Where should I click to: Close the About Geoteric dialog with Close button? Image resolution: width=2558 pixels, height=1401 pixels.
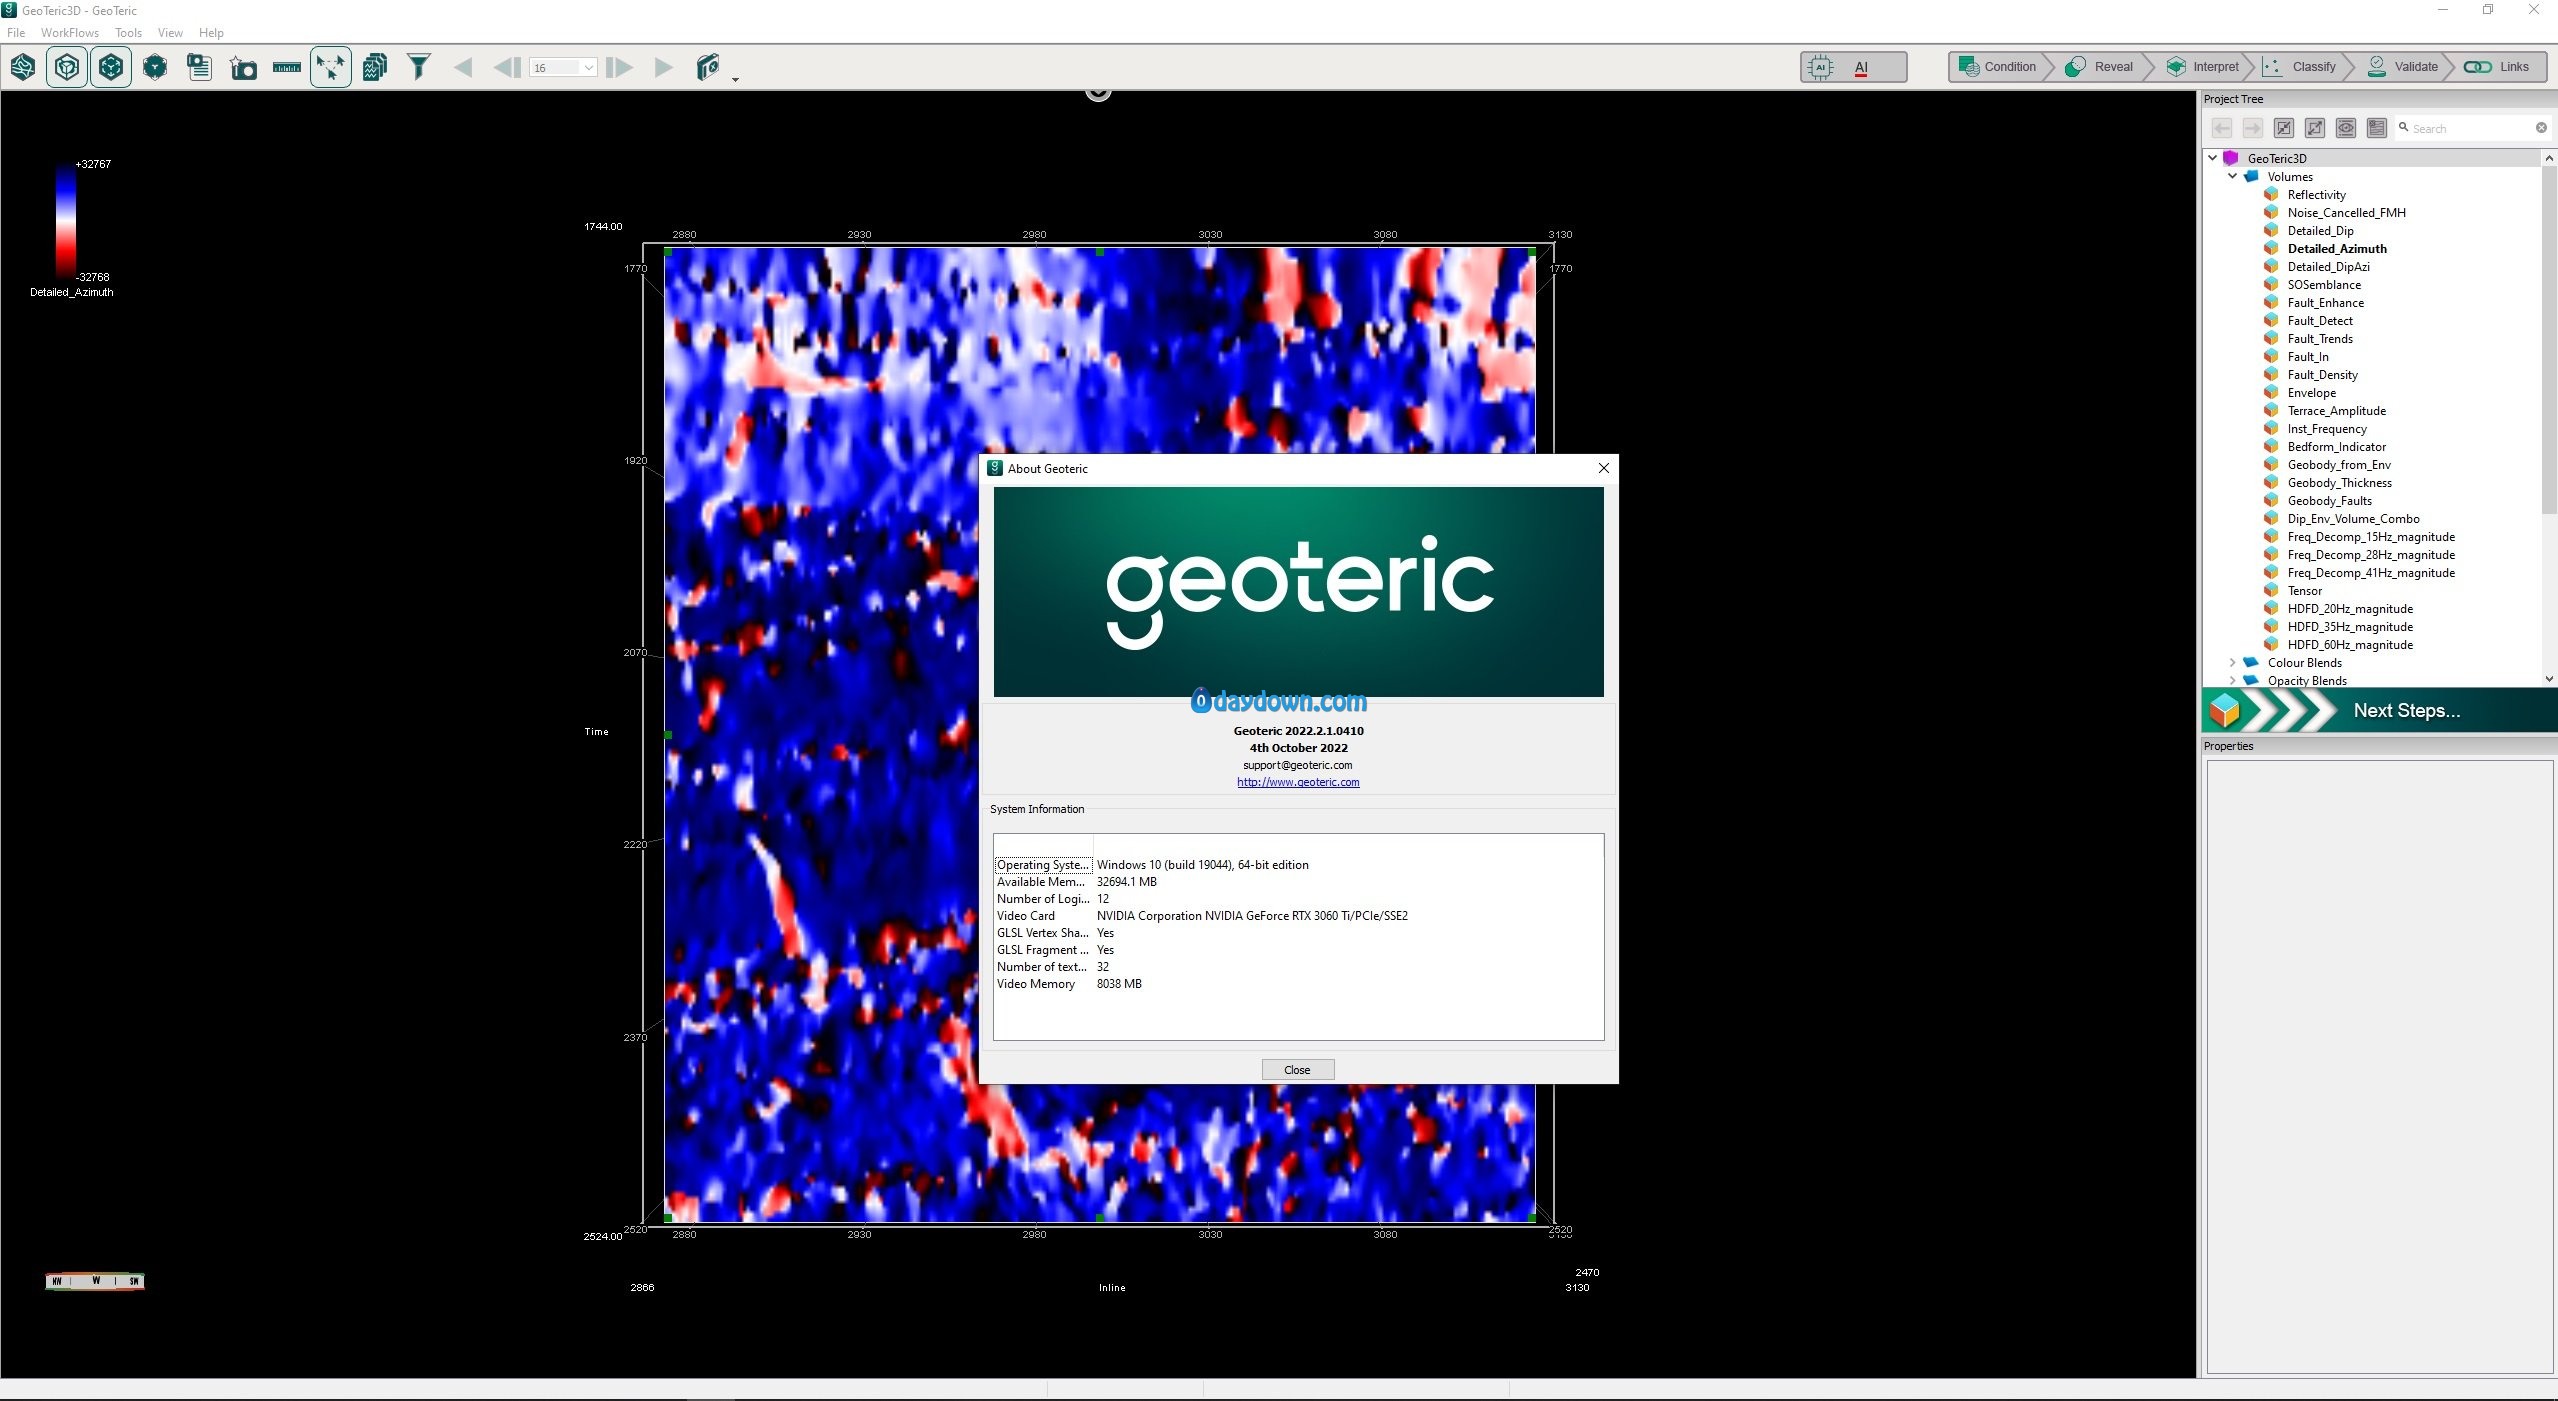click(x=1297, y=1069)
